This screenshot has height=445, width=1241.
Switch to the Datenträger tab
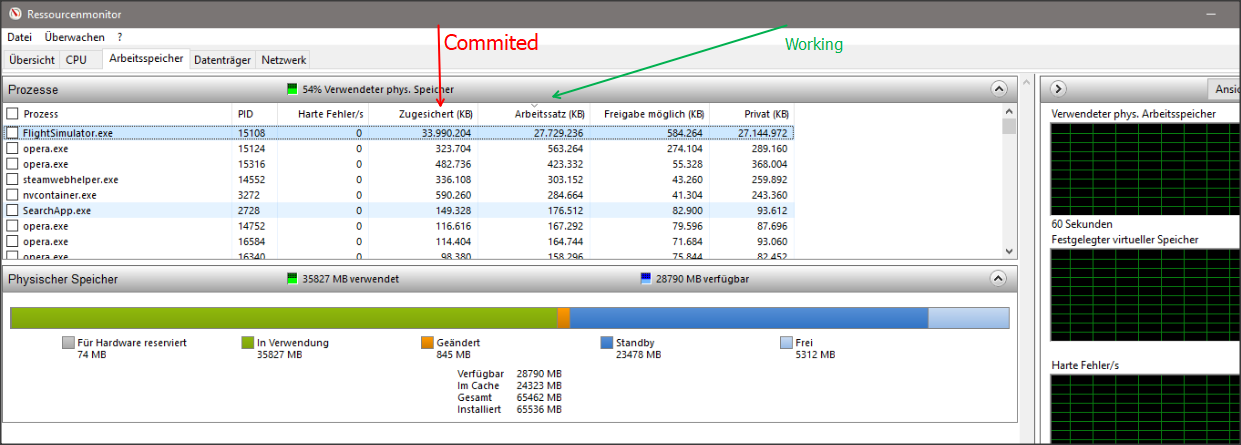[x=222, y=60]
